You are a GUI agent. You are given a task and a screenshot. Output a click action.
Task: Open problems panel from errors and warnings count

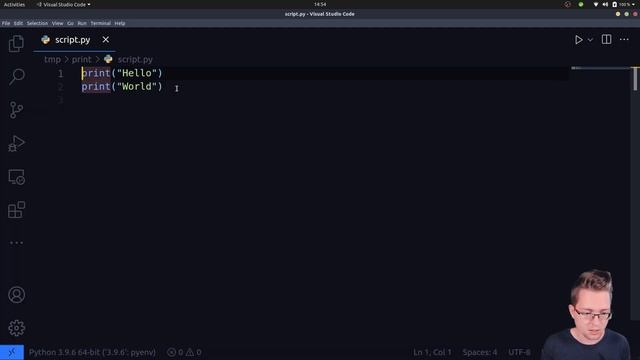point(184,352)
